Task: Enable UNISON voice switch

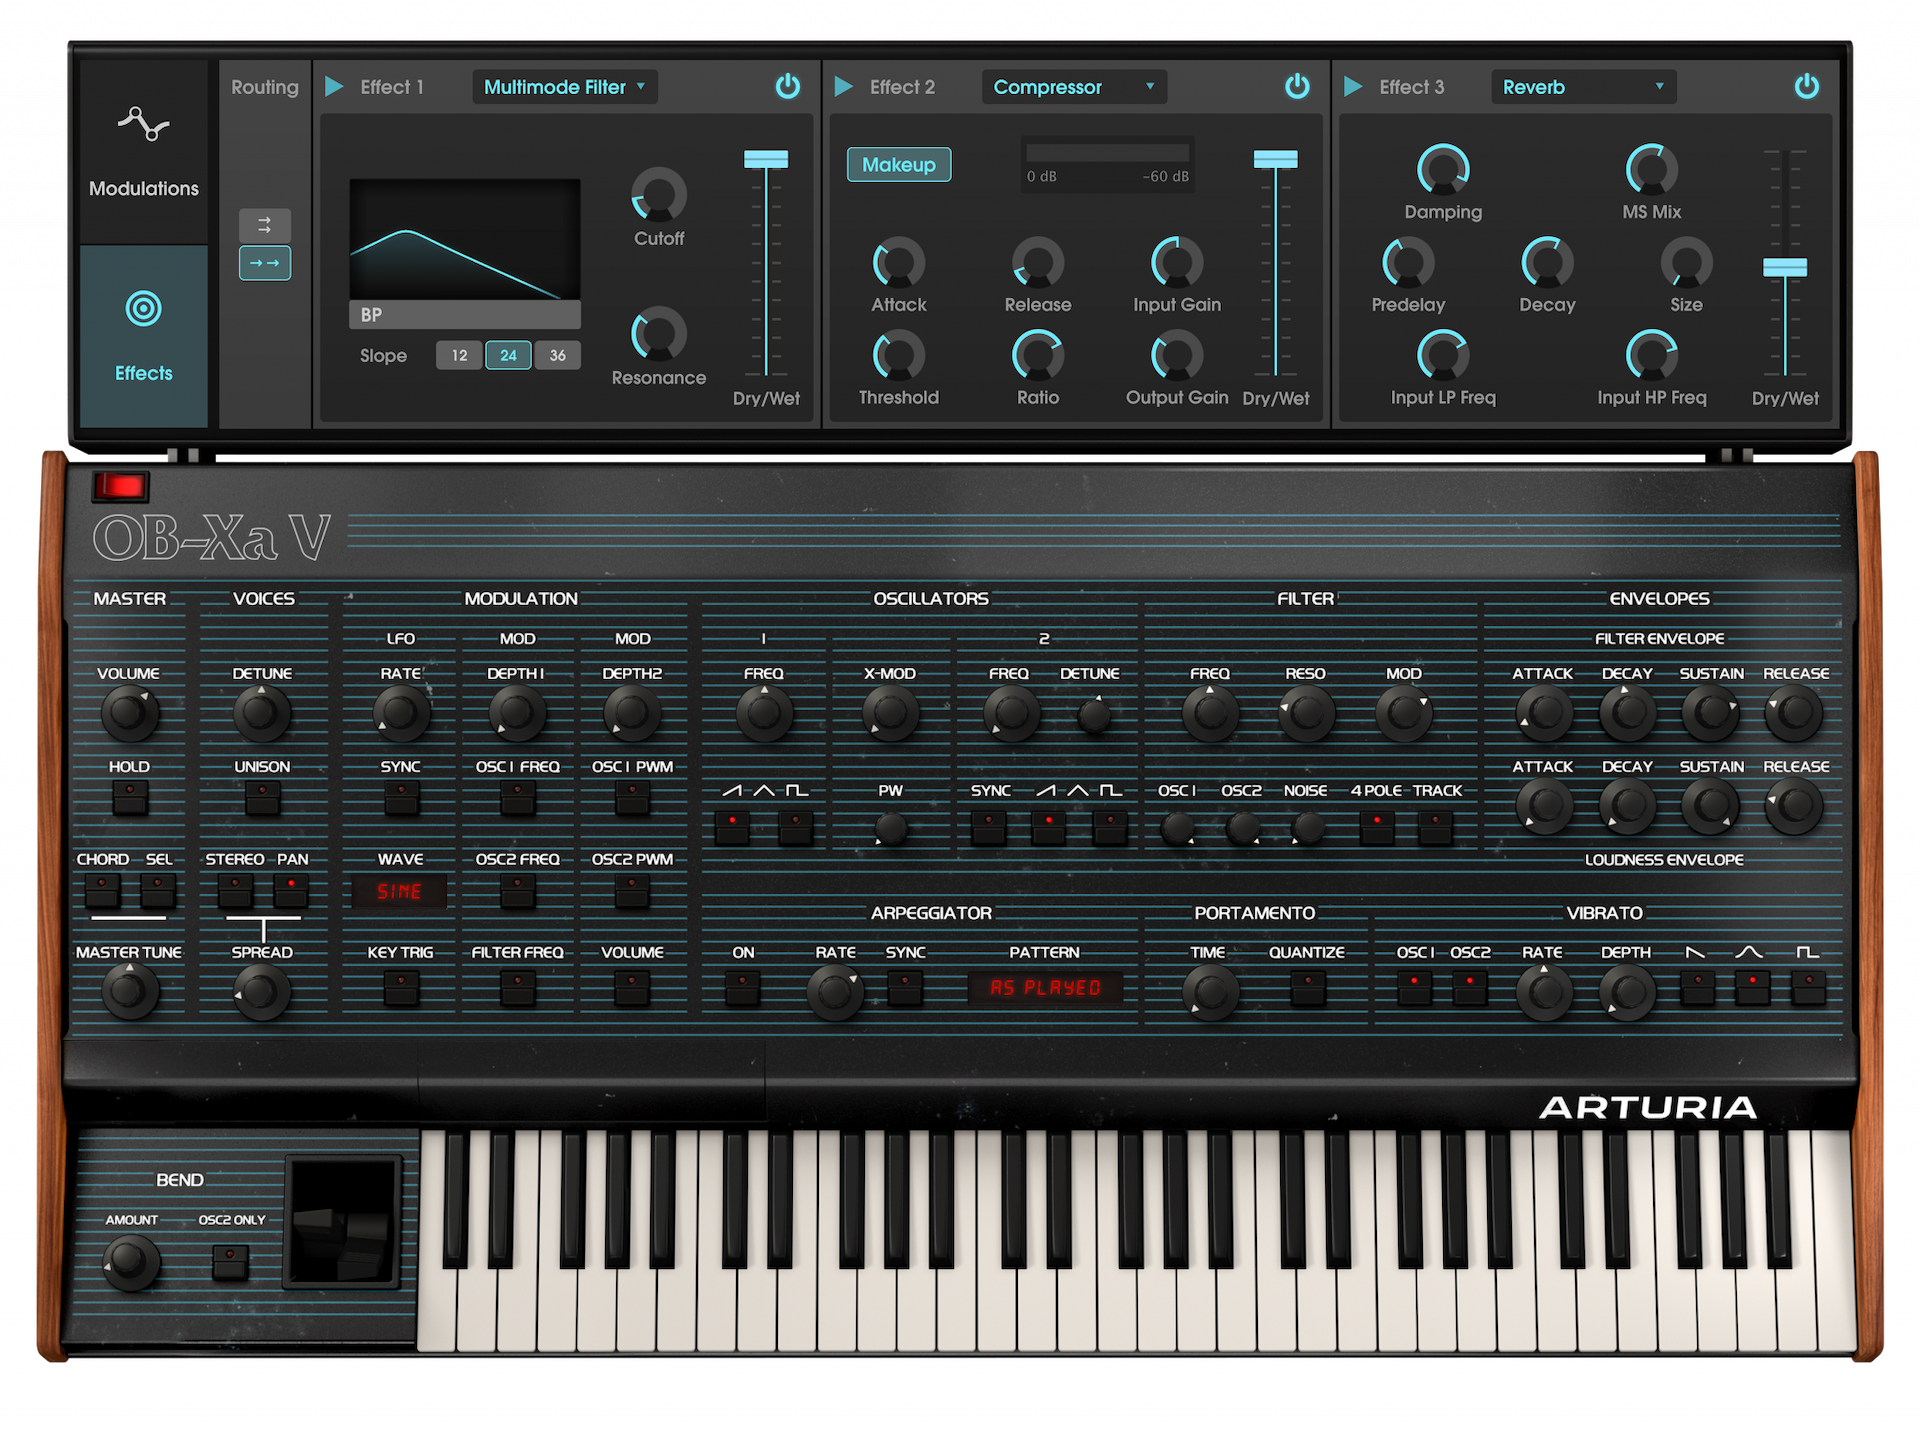Action: 262,797
